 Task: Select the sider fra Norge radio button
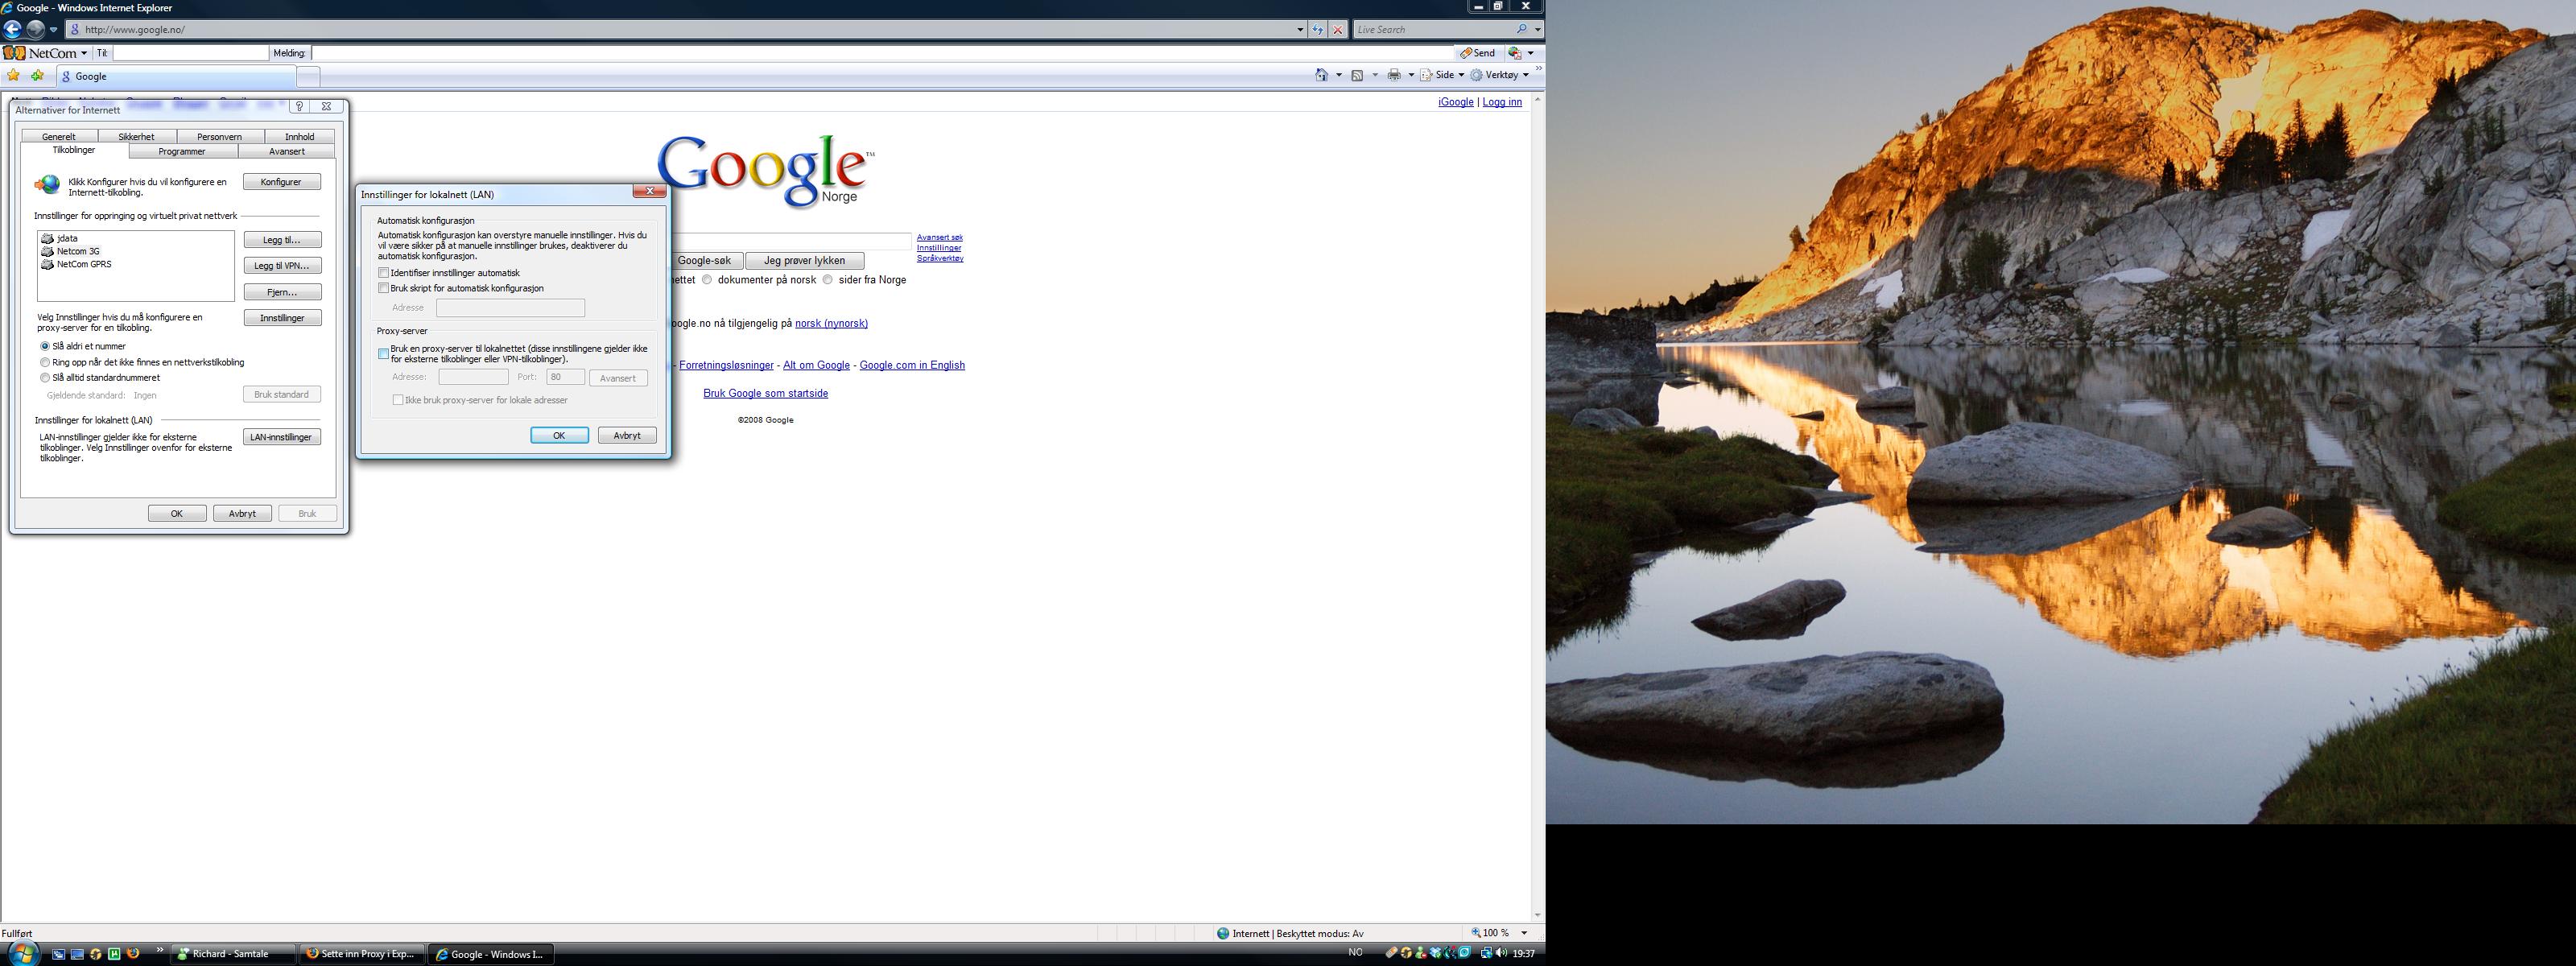pyautogui.click(x=828, y=280)
